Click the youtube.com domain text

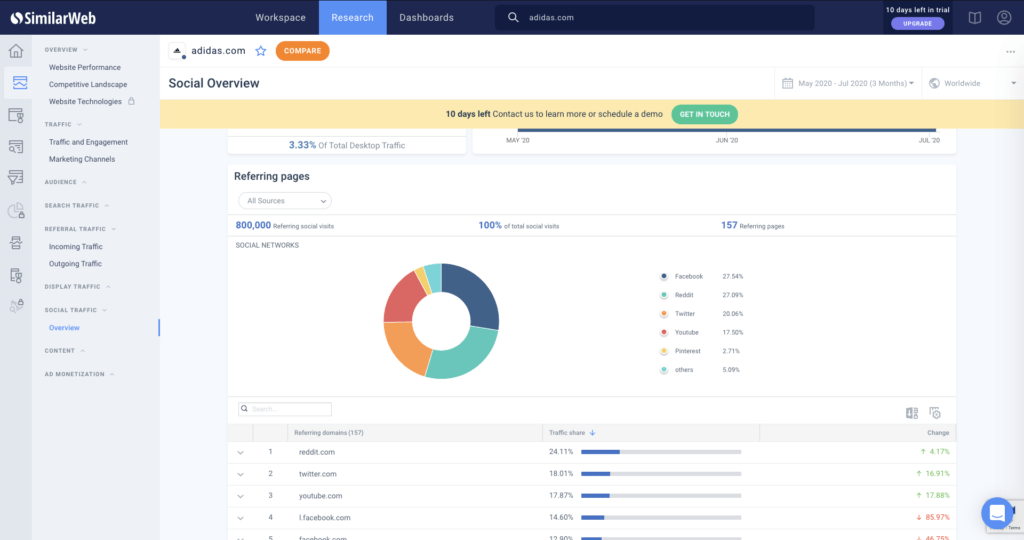[320, 496]
